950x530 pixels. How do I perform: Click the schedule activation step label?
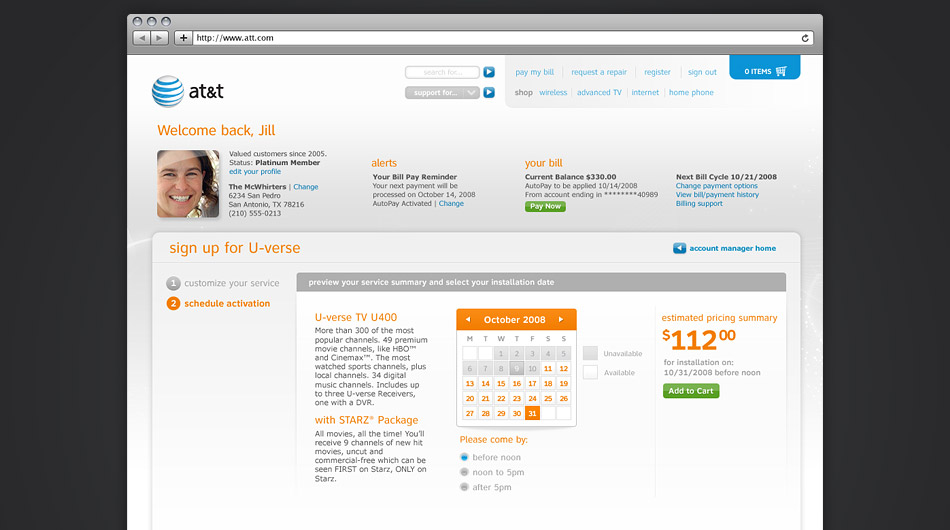pyautogui.click(x=227, y=303)
